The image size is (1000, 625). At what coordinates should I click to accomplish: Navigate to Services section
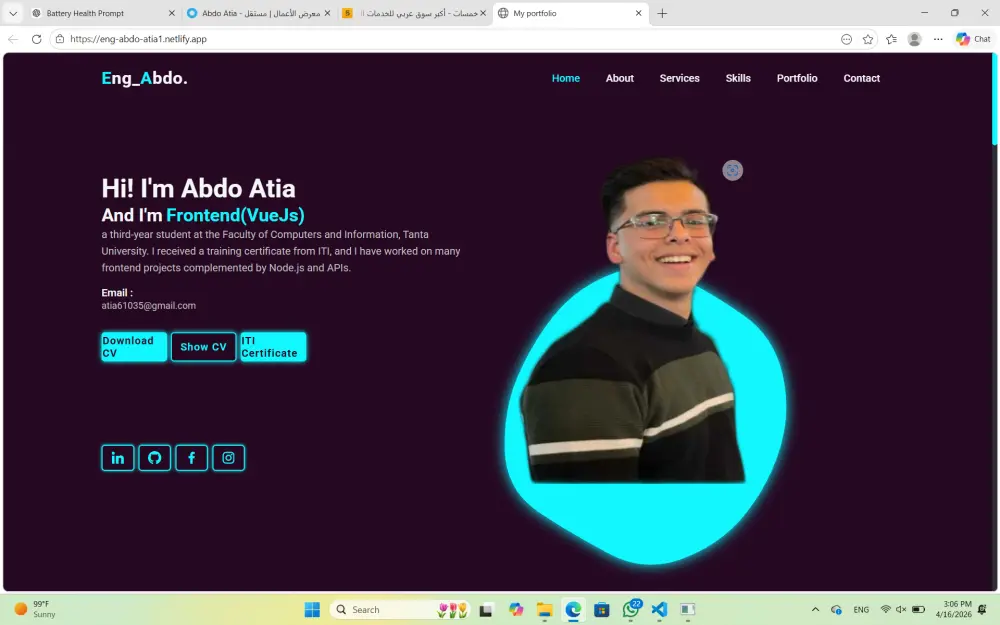(679, 78)
